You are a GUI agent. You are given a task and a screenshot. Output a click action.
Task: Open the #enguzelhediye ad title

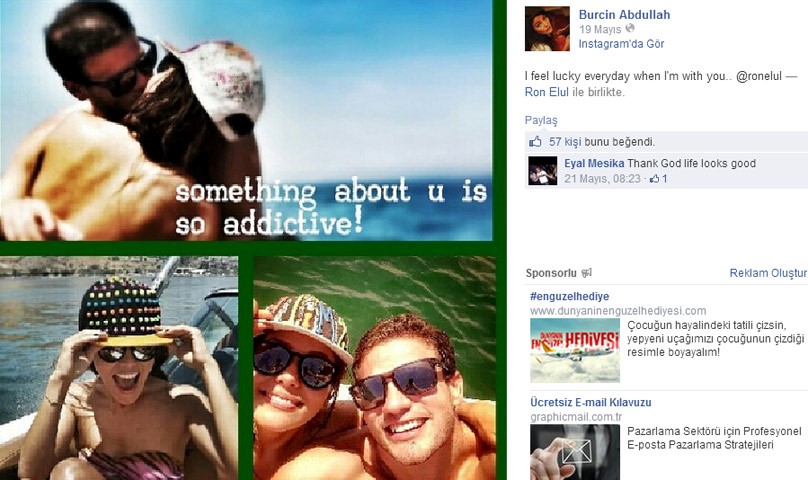click(x=569, y=296)
